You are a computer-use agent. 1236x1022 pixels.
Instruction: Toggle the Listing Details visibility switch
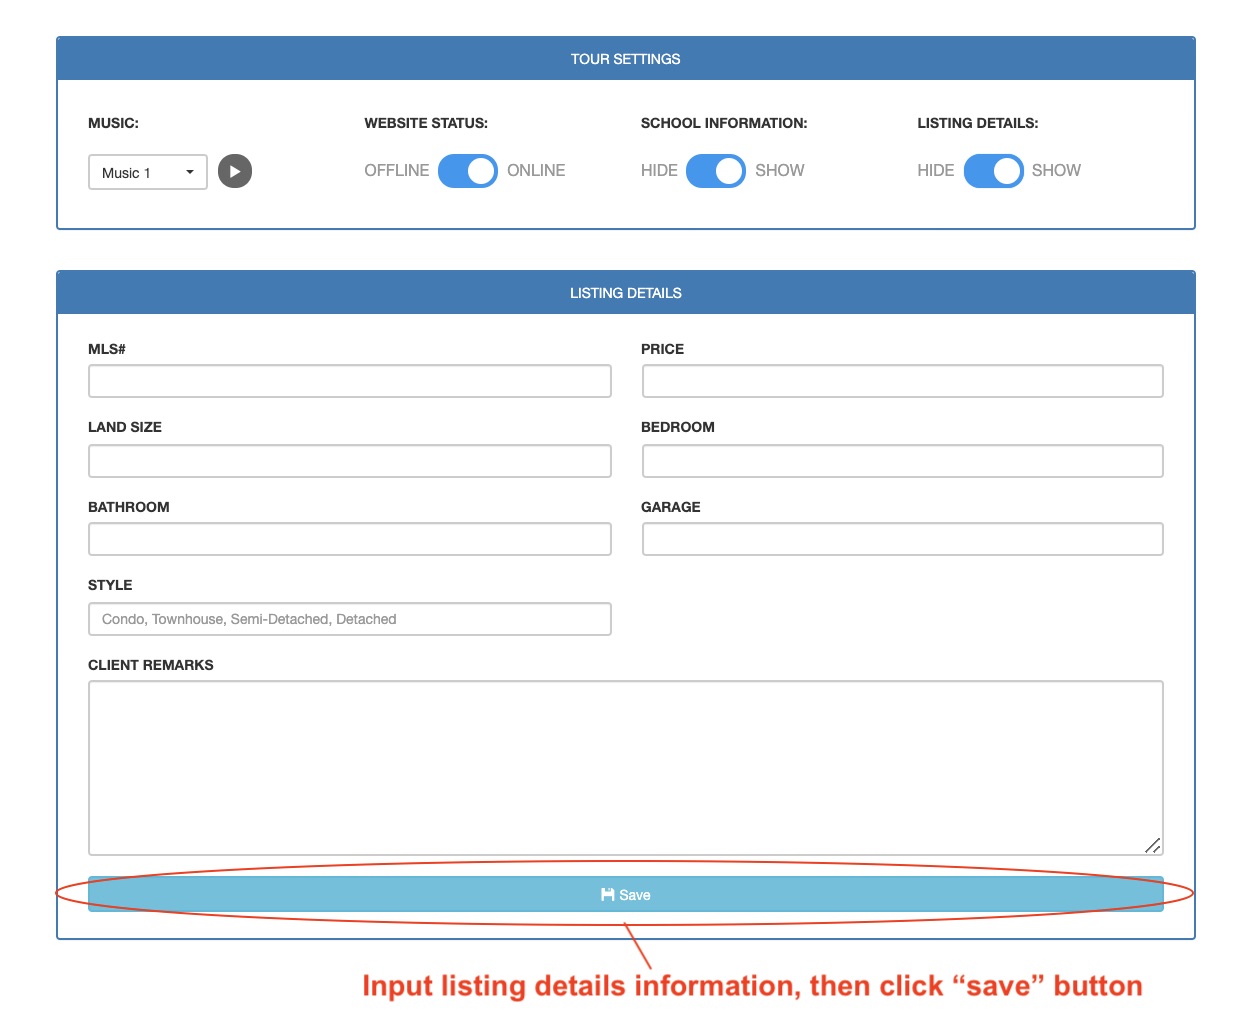click(993, 171)
